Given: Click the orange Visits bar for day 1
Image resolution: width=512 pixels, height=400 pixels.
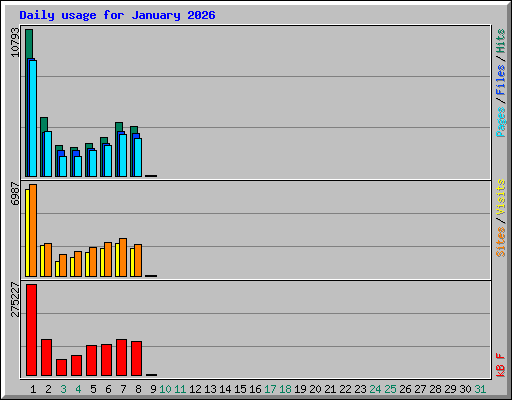Looking at the screenshot, I should pyautogui.click(x=33, y=230).
